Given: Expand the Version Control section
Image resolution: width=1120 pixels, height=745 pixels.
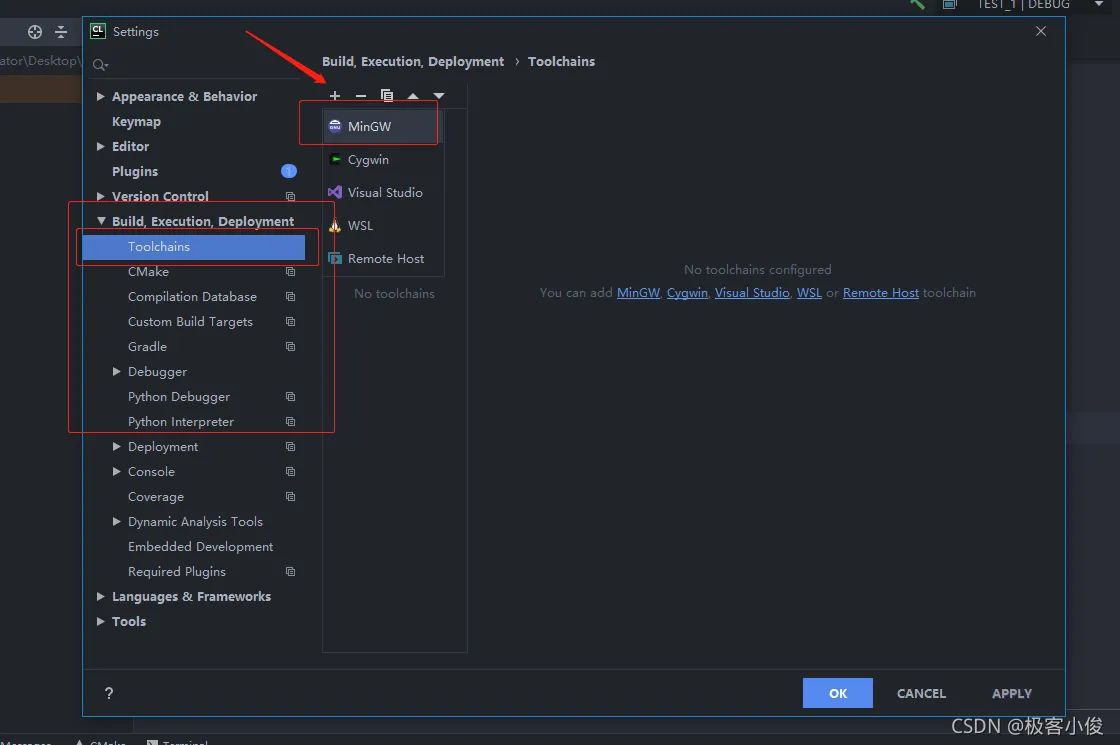Looking at the screenshot, I should 101,196.
